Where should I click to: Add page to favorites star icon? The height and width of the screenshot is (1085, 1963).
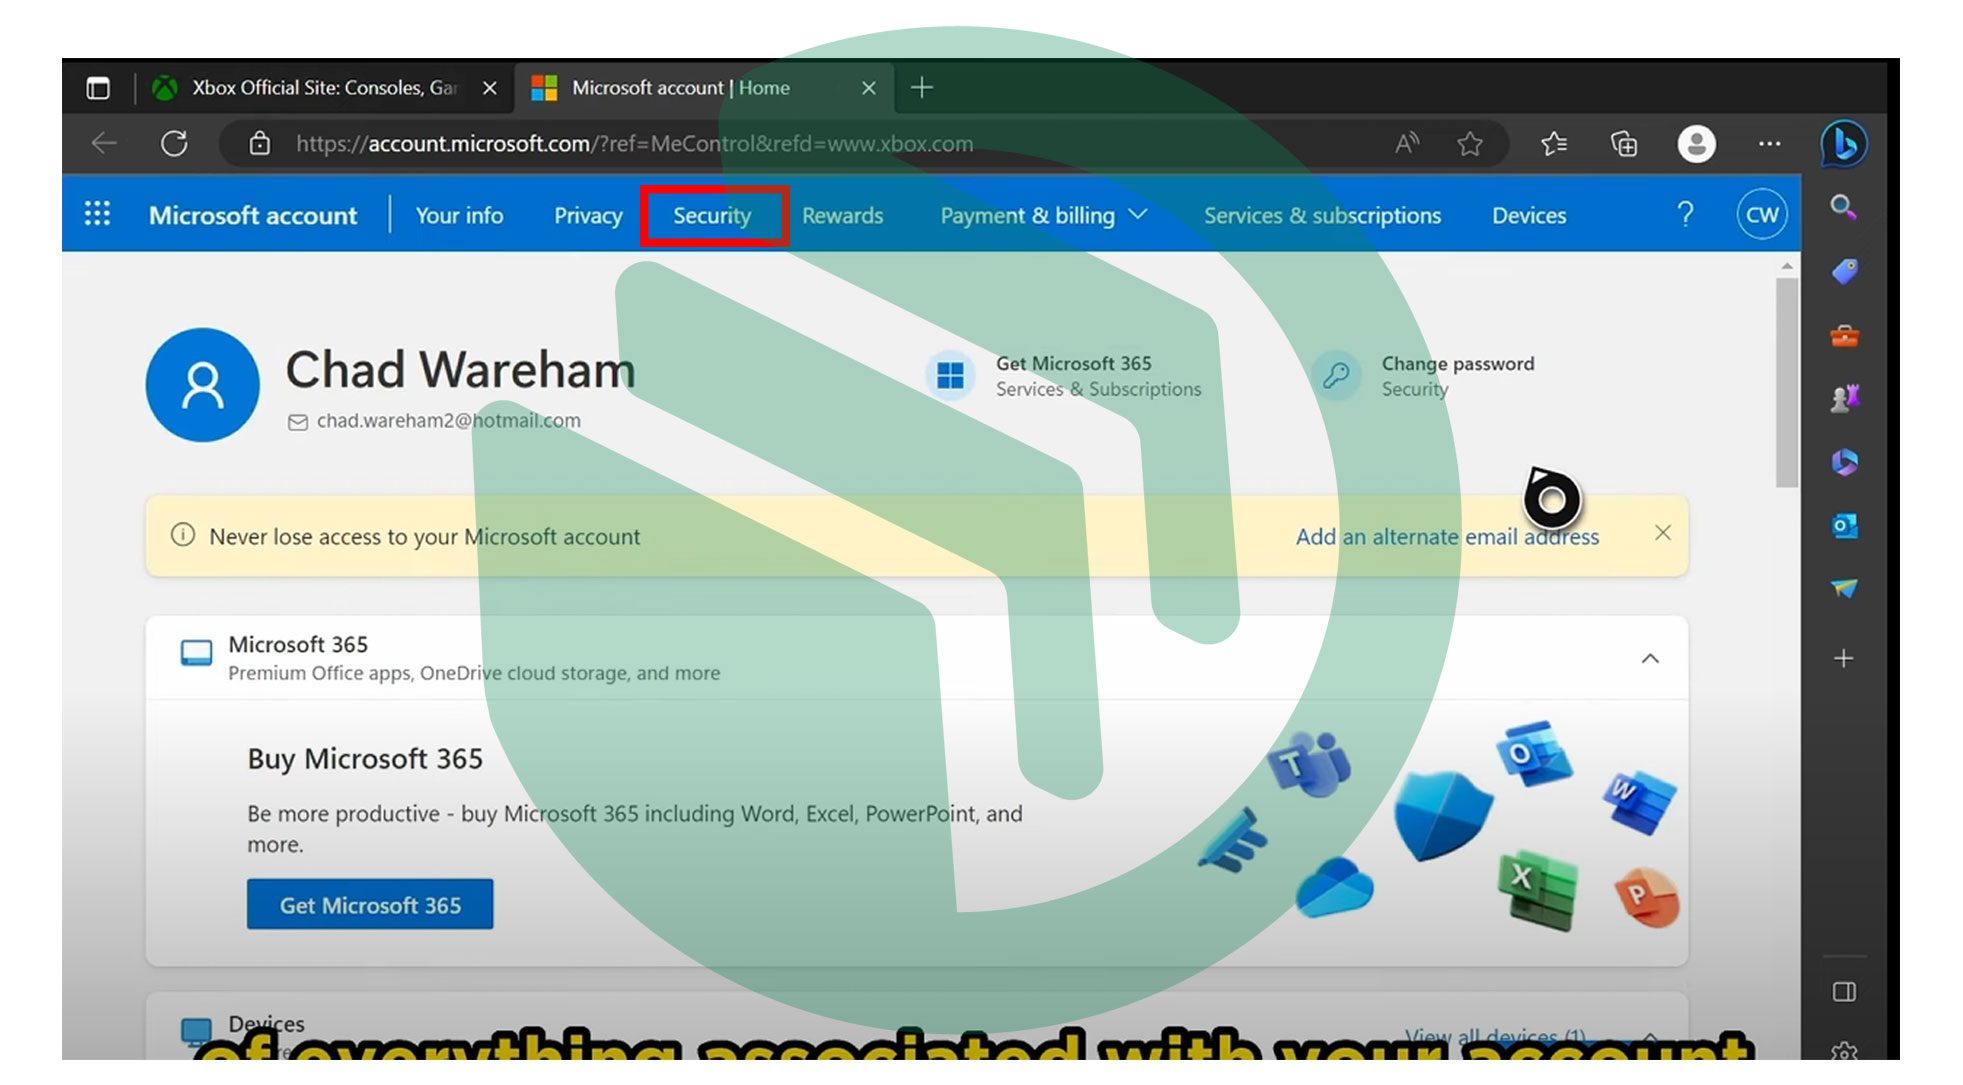tap(1469, 144)
